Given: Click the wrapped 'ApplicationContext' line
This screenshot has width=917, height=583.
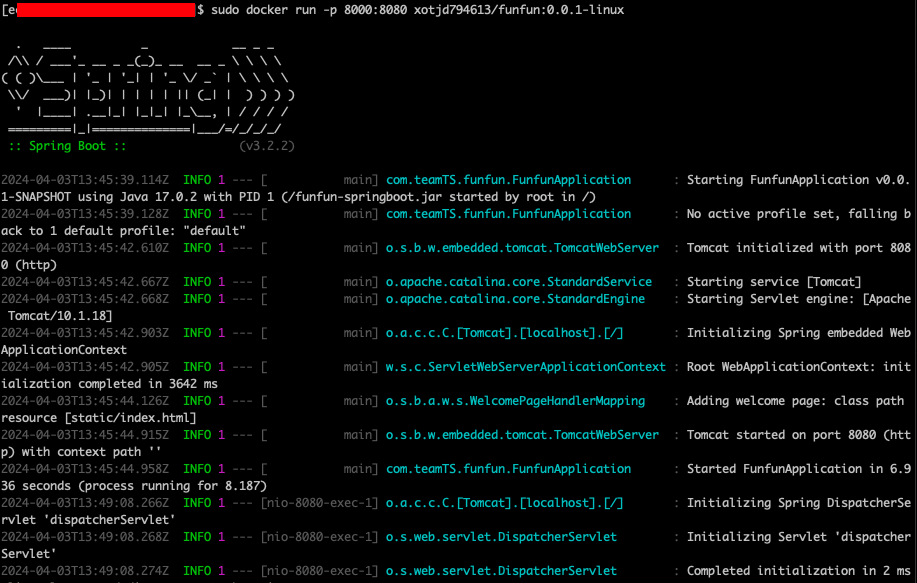Looking at the screenshot, I should 64,350.
